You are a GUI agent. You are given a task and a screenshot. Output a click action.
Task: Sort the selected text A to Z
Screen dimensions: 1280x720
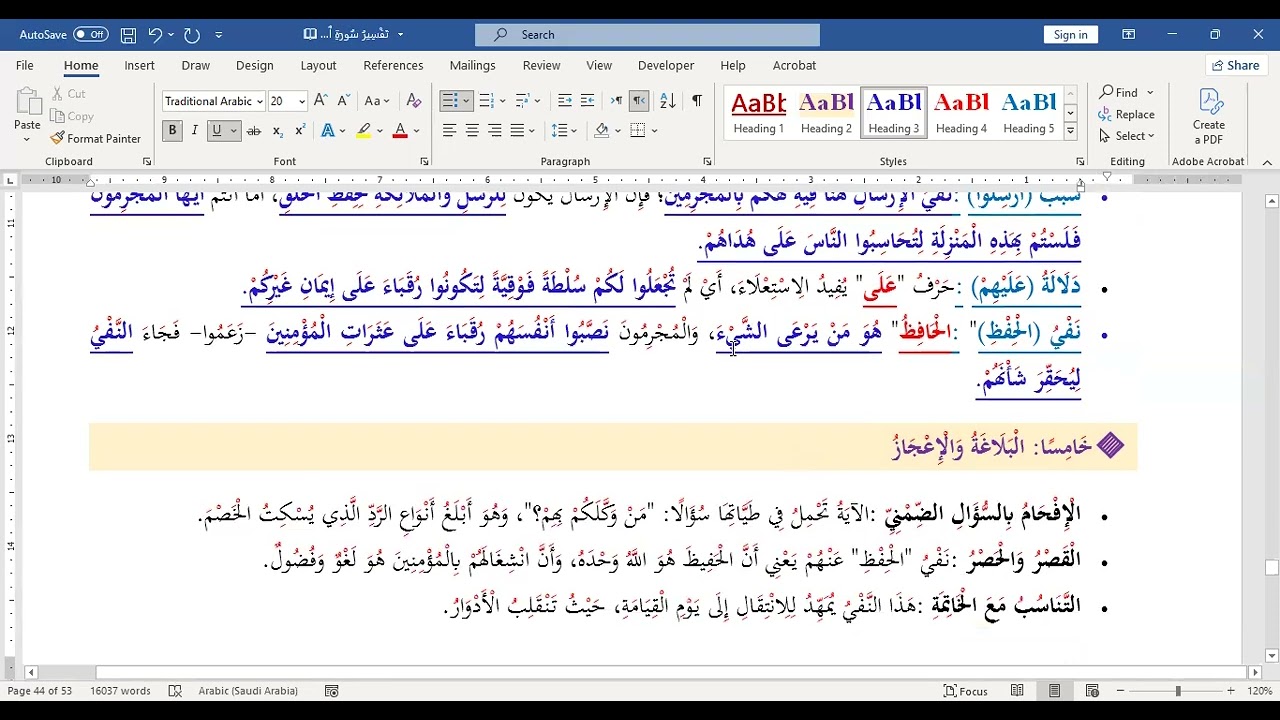click(668, 101)
